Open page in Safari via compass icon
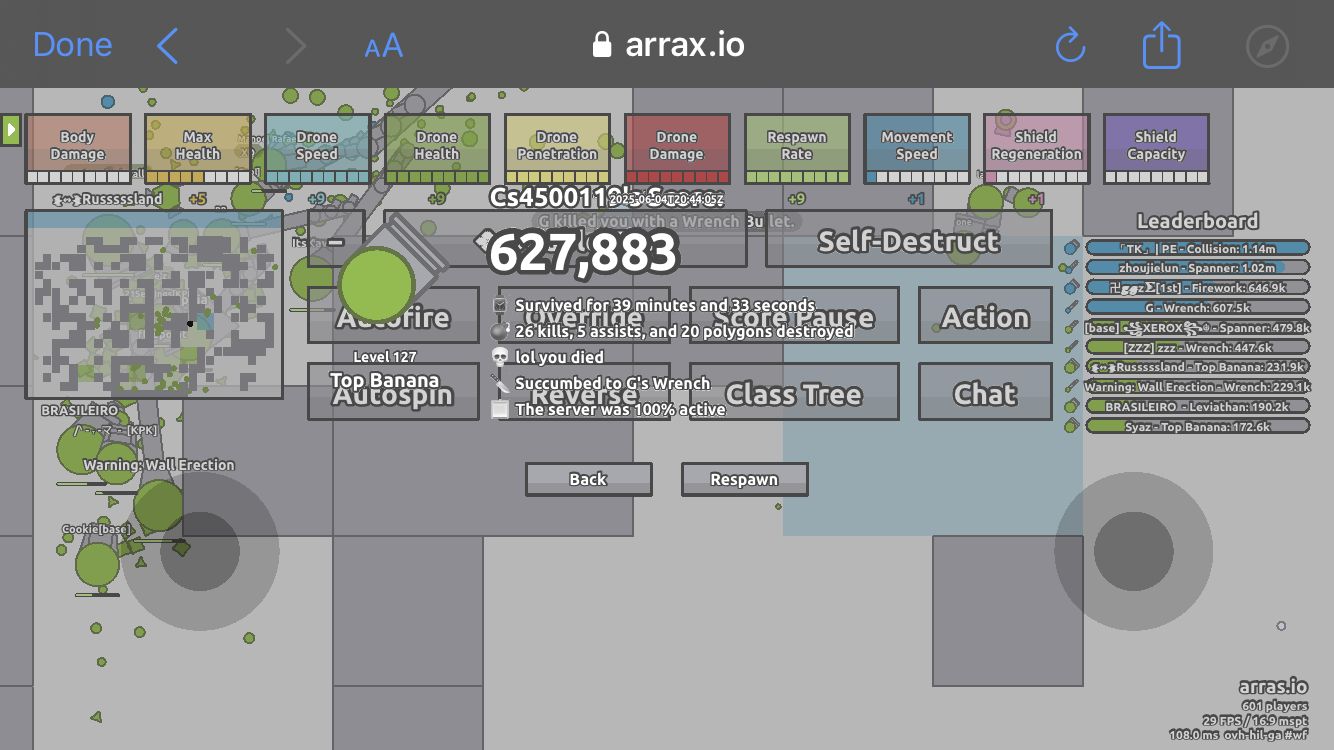 1268,46
